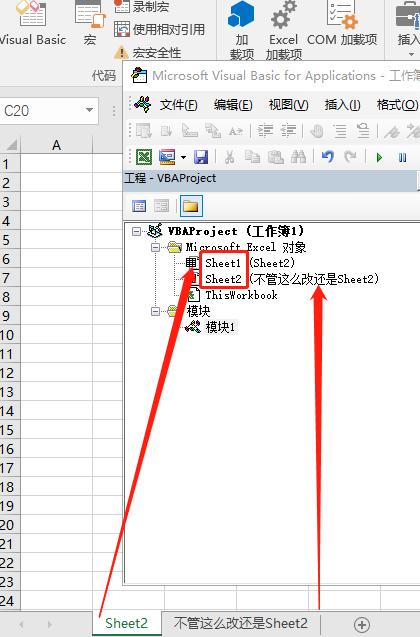Collapse the VBAProject (工作簿1) node
Viewport: 420px width, 637px height.
(x=136, y=232)
